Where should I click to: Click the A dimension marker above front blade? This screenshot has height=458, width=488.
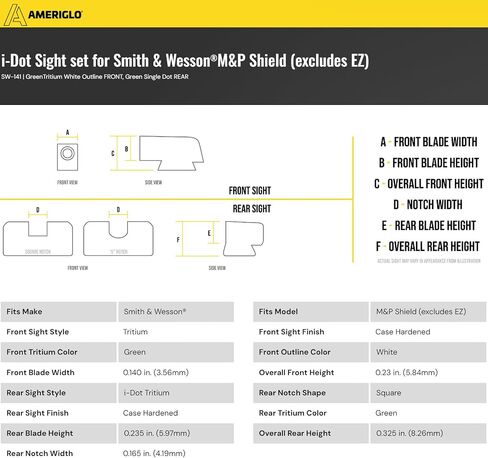coord(67,134)
